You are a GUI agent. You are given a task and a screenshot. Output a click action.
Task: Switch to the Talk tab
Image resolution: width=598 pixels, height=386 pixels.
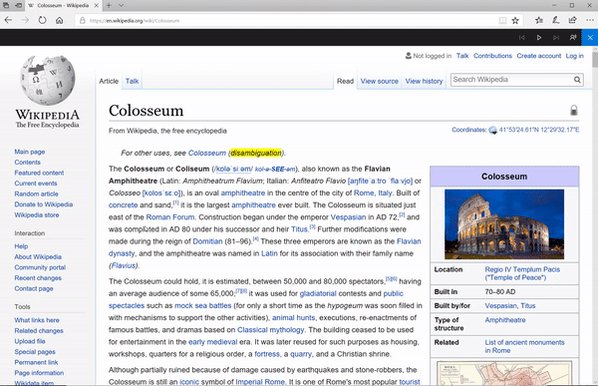132,81
